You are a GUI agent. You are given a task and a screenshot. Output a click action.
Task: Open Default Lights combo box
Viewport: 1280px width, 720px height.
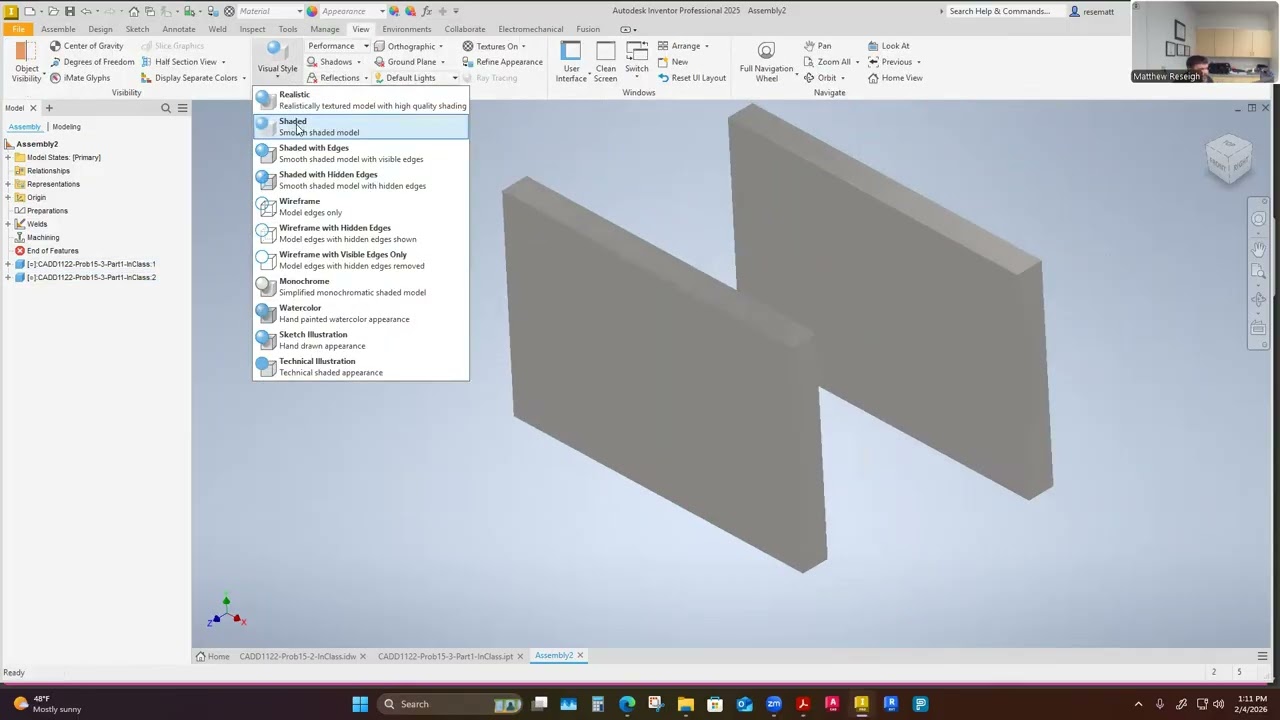tap(416, 78)
